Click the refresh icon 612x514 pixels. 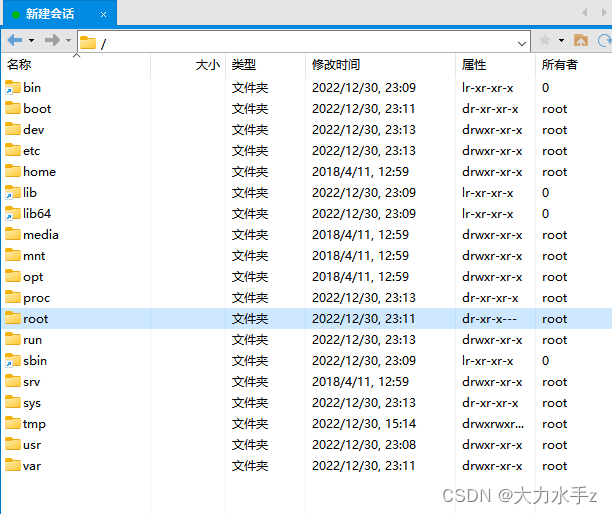[605, 40]
